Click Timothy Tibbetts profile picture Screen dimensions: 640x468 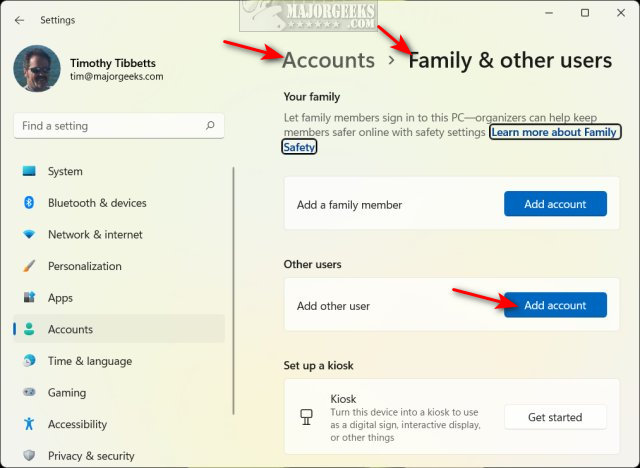click(x=37, y=68)
